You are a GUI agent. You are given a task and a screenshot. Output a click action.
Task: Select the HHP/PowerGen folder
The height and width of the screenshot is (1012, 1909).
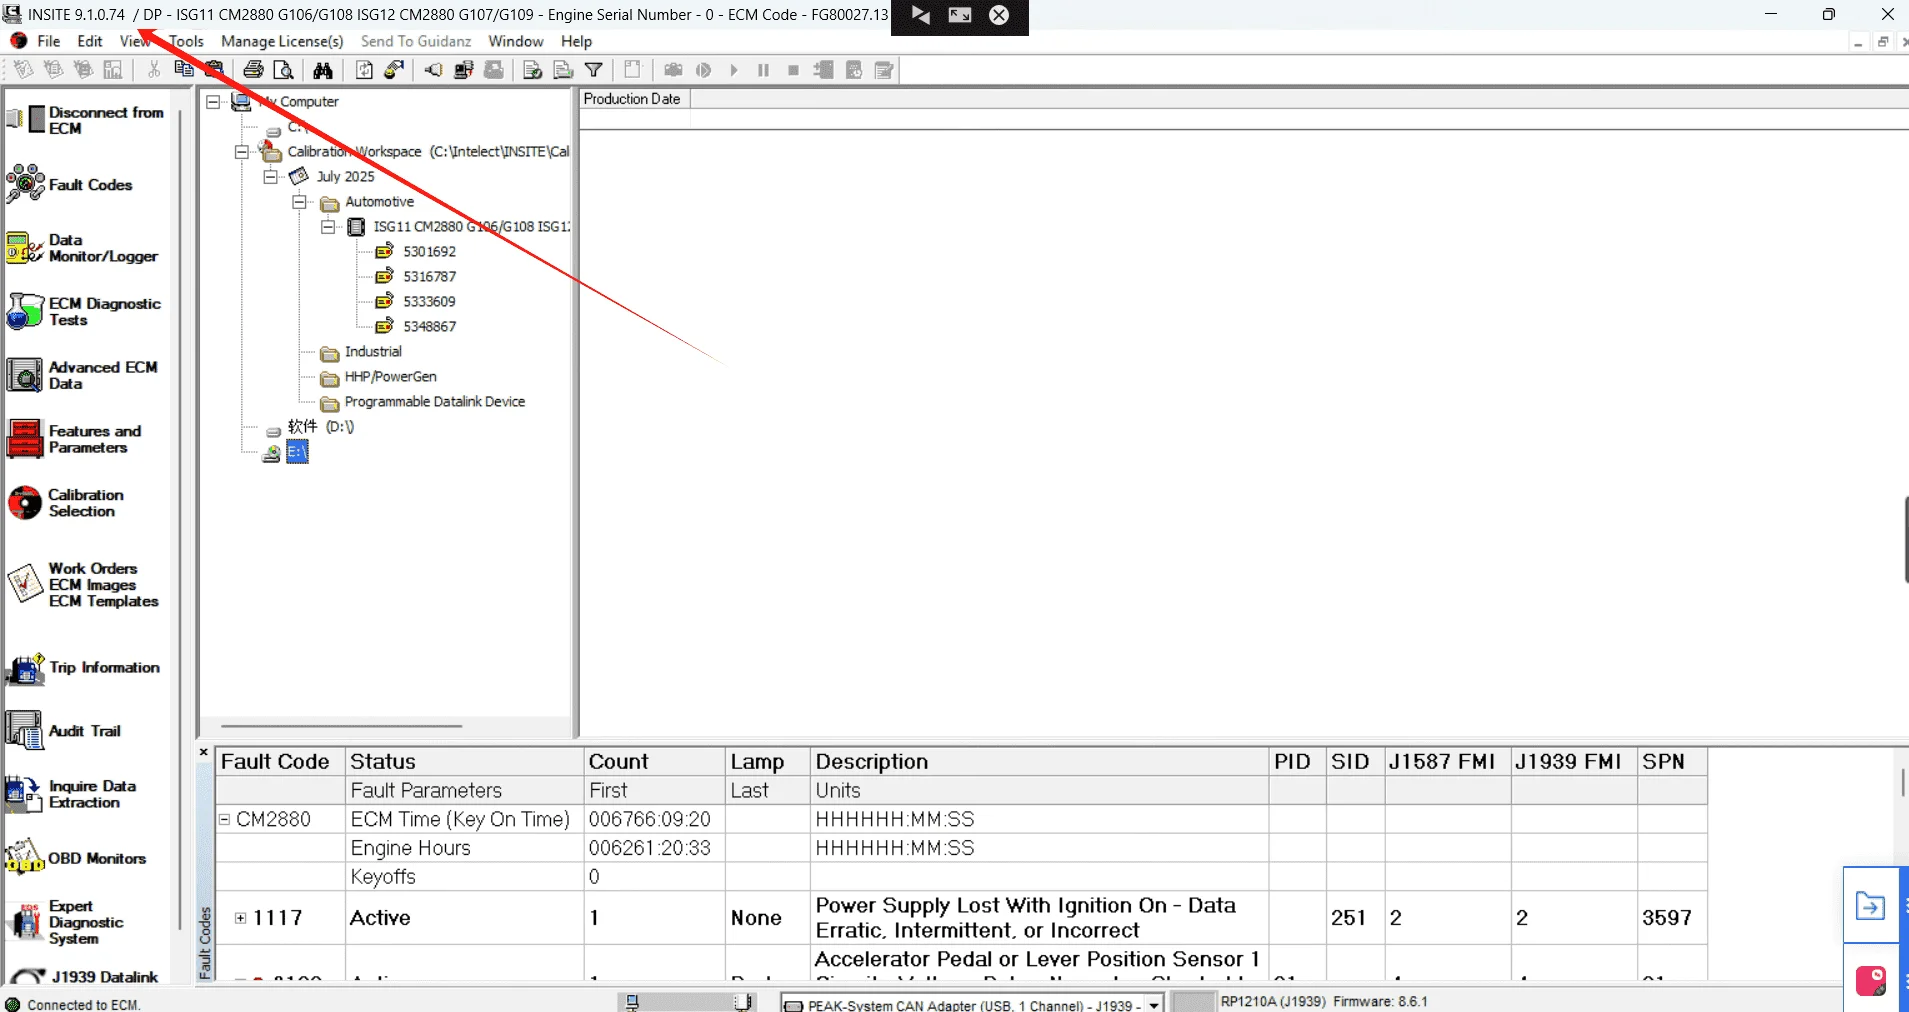[390, 377]
